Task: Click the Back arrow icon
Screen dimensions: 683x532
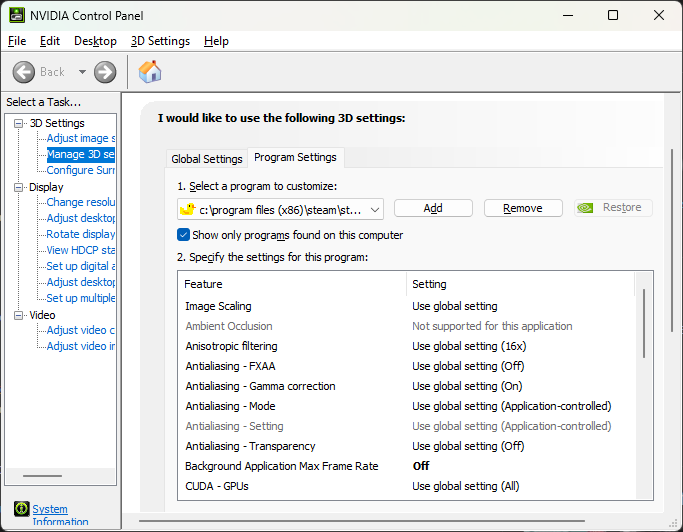Action: 25,72
